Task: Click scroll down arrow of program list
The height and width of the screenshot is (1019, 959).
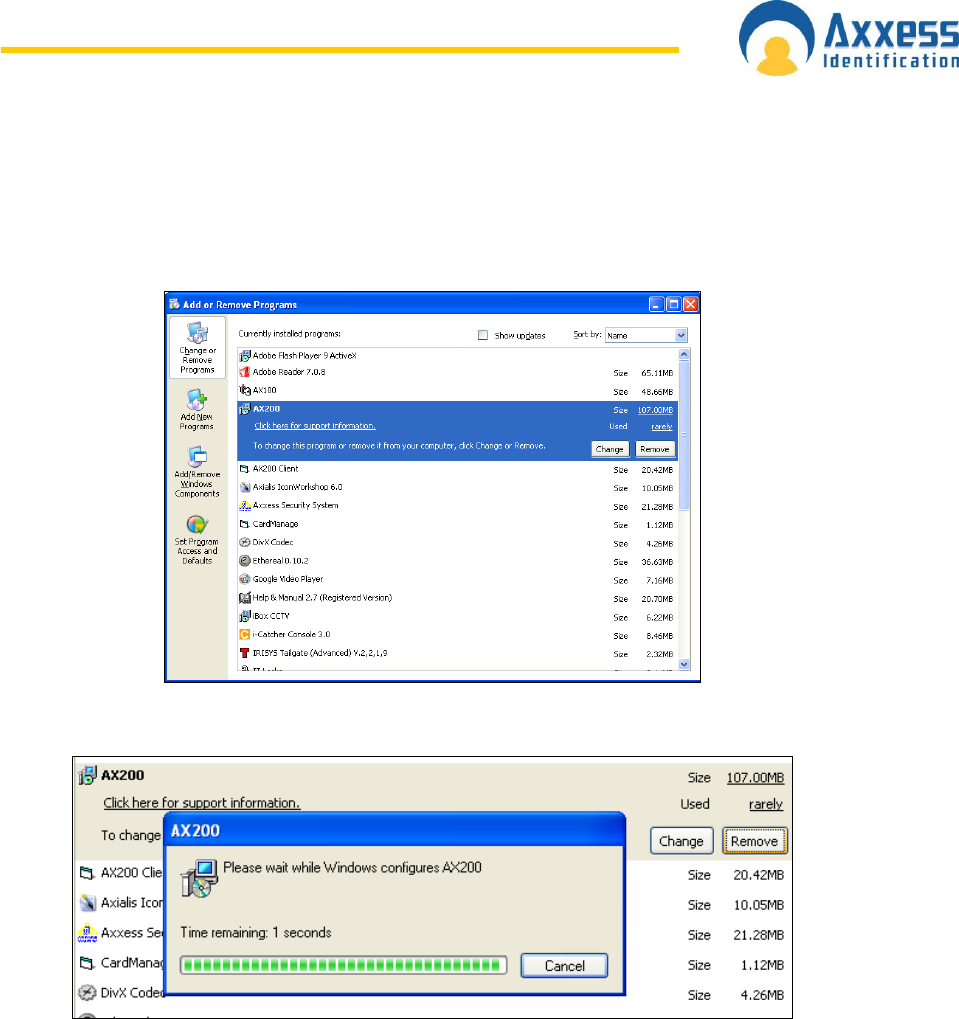Action: 684,664
